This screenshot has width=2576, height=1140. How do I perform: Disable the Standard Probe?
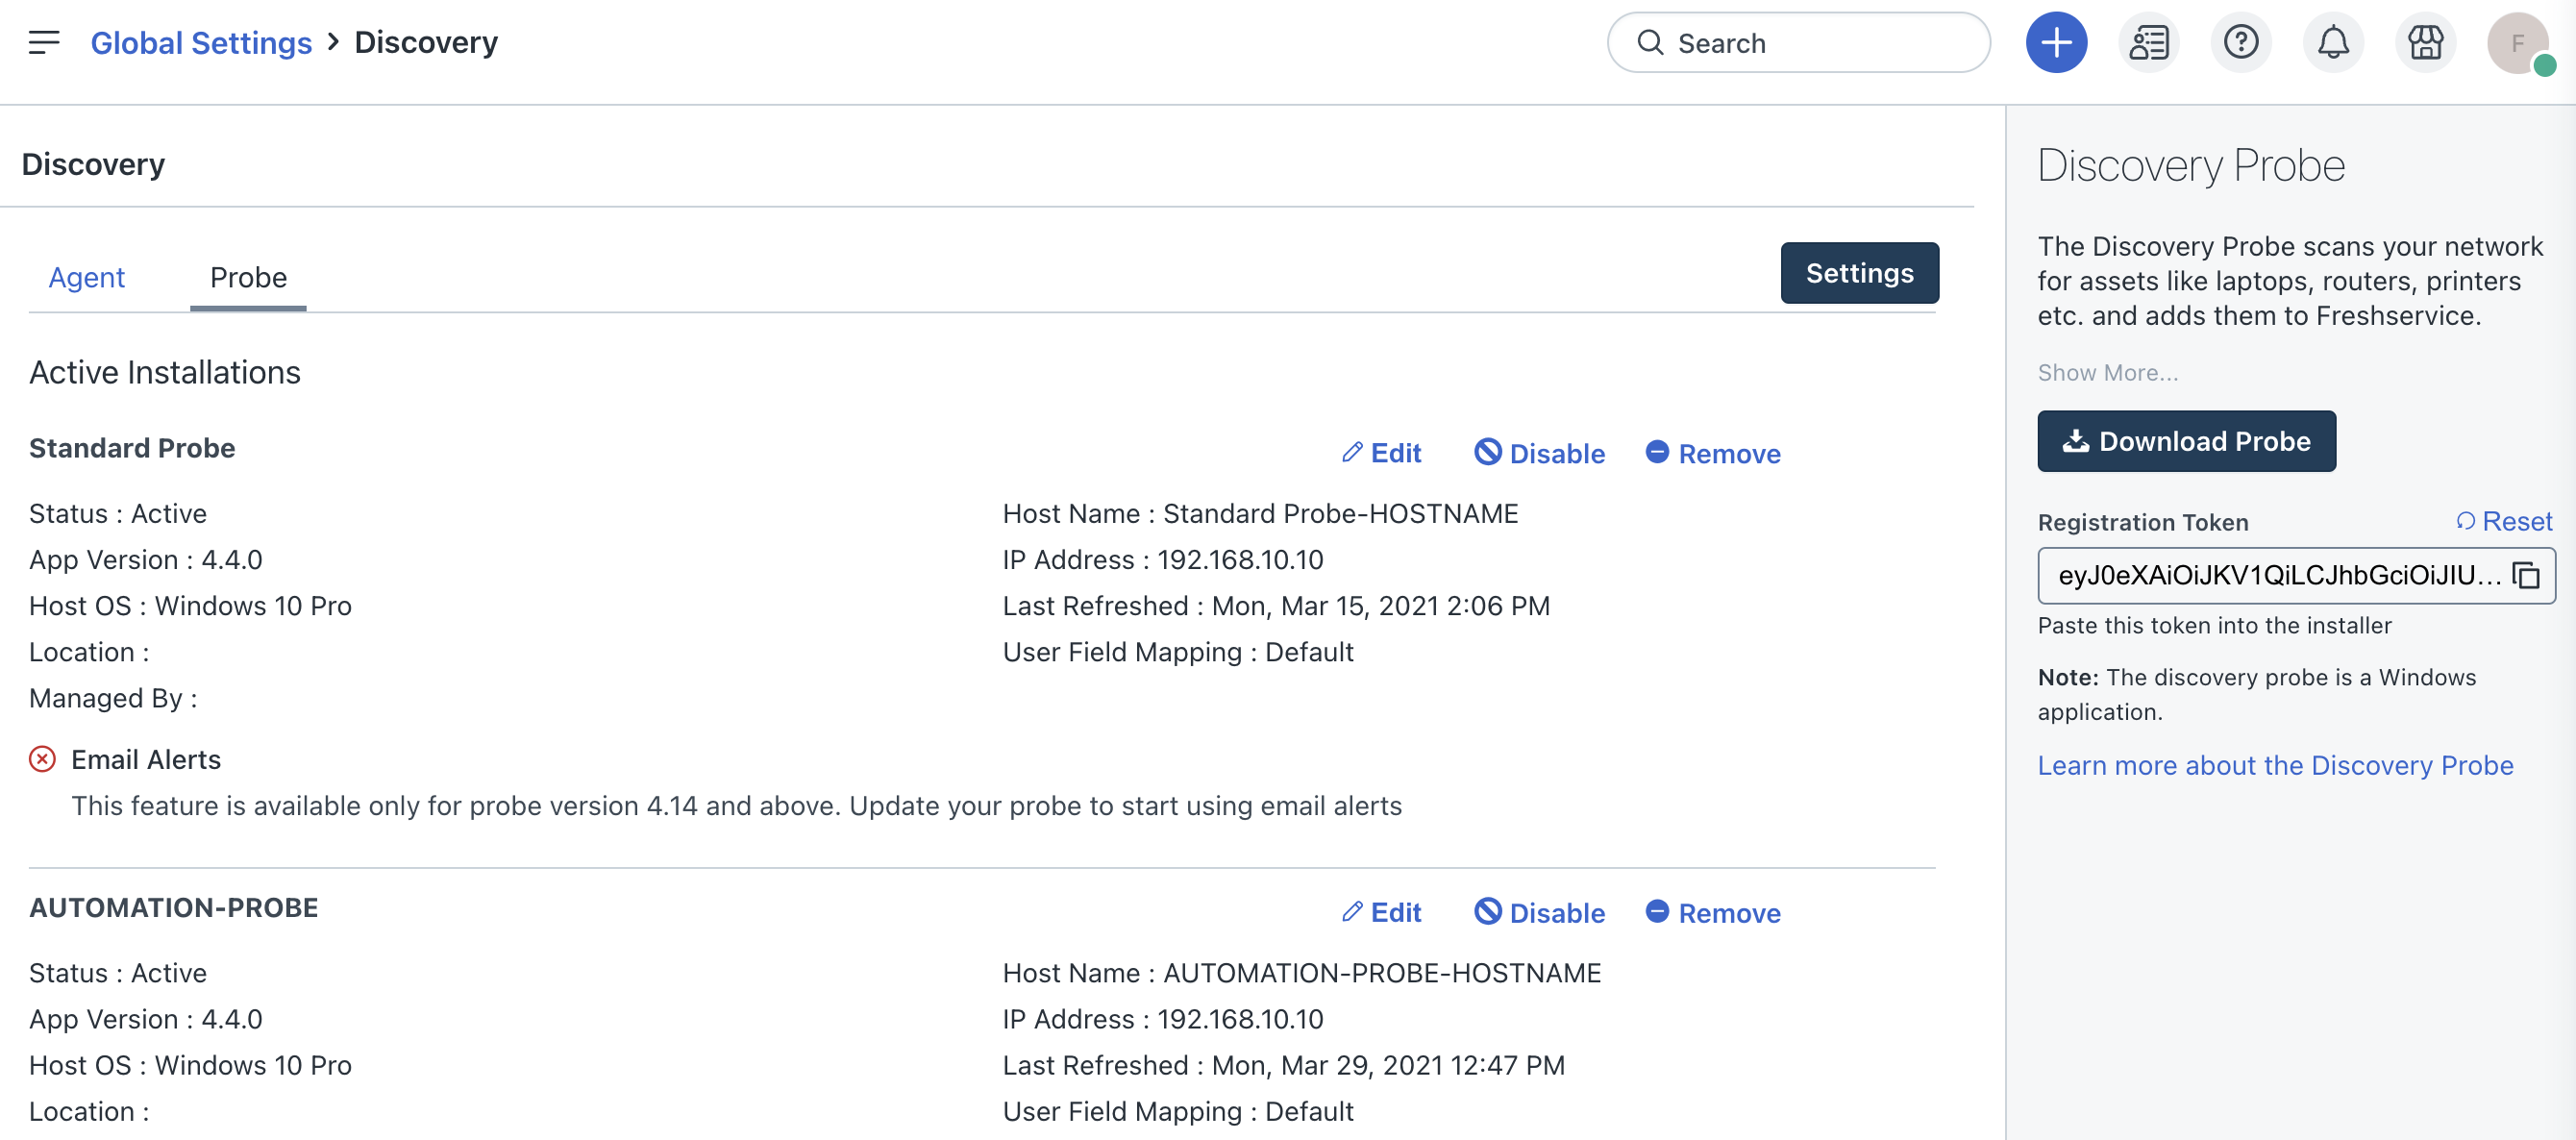tap(1540, 453)
